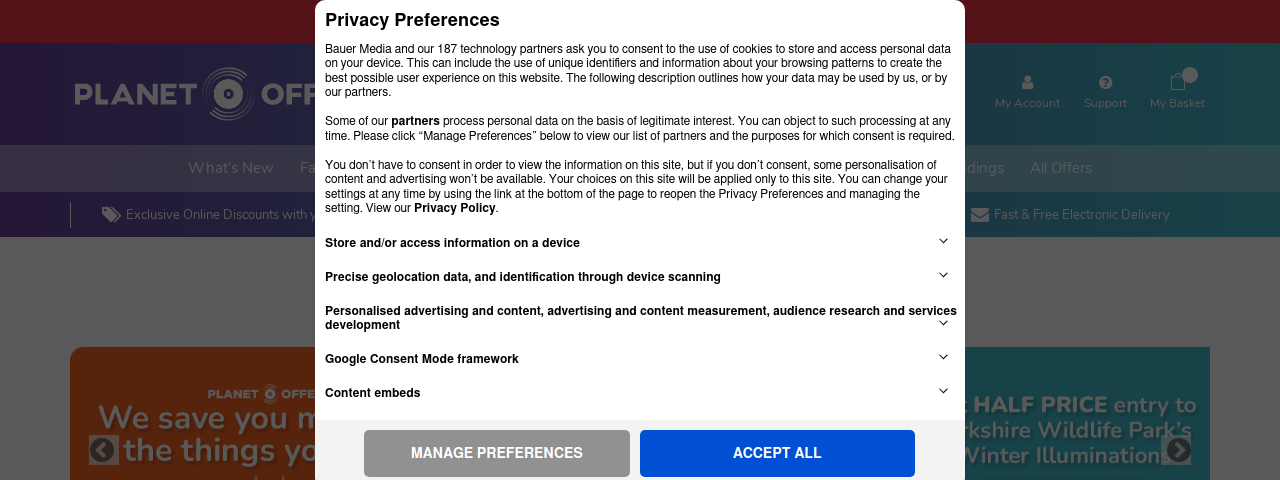1280x480 pixels.
Task: Click the Manage Preferences button
Action: [x=497, y=453]
